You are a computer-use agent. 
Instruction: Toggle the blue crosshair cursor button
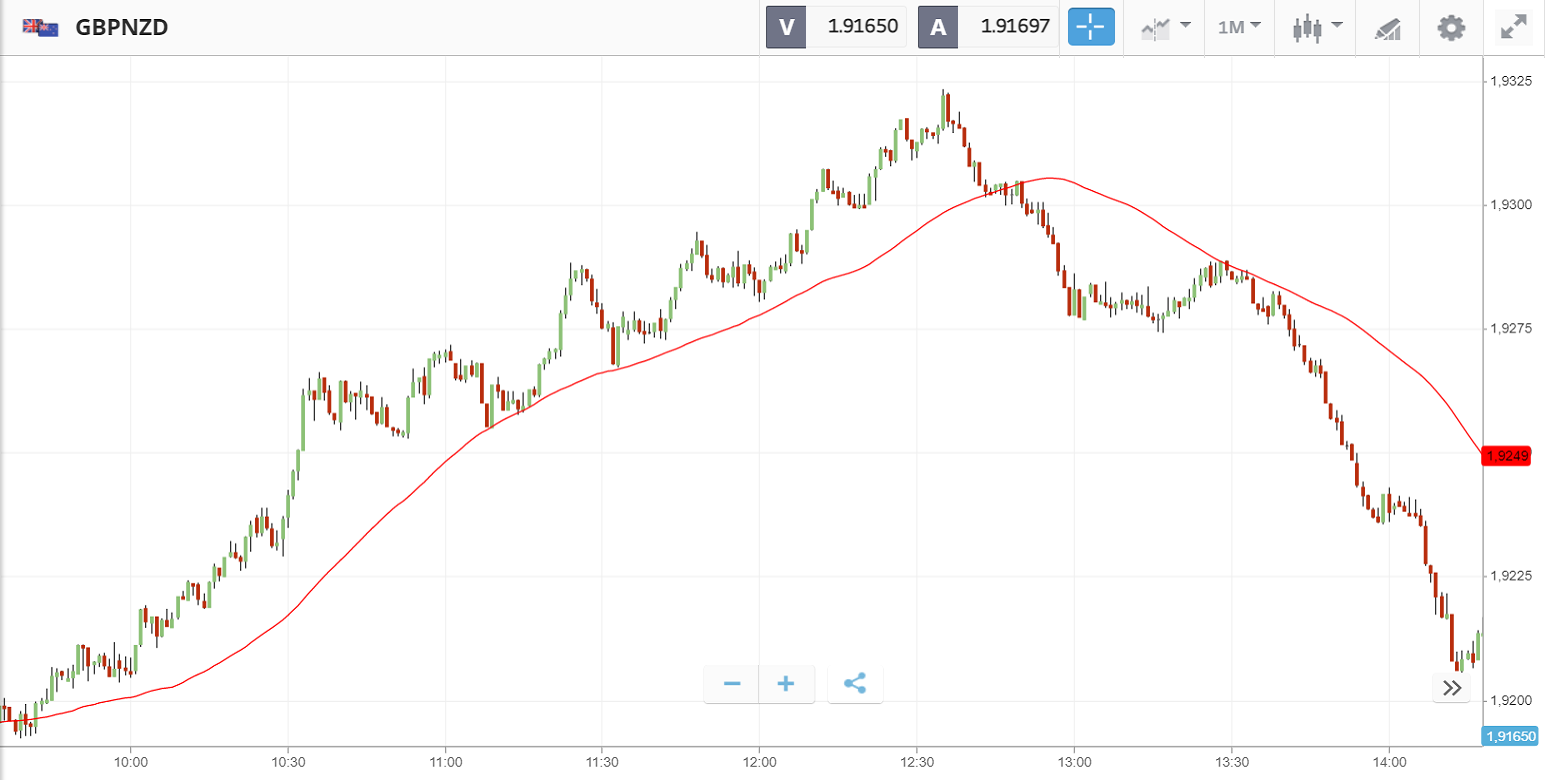point(1091,27)
